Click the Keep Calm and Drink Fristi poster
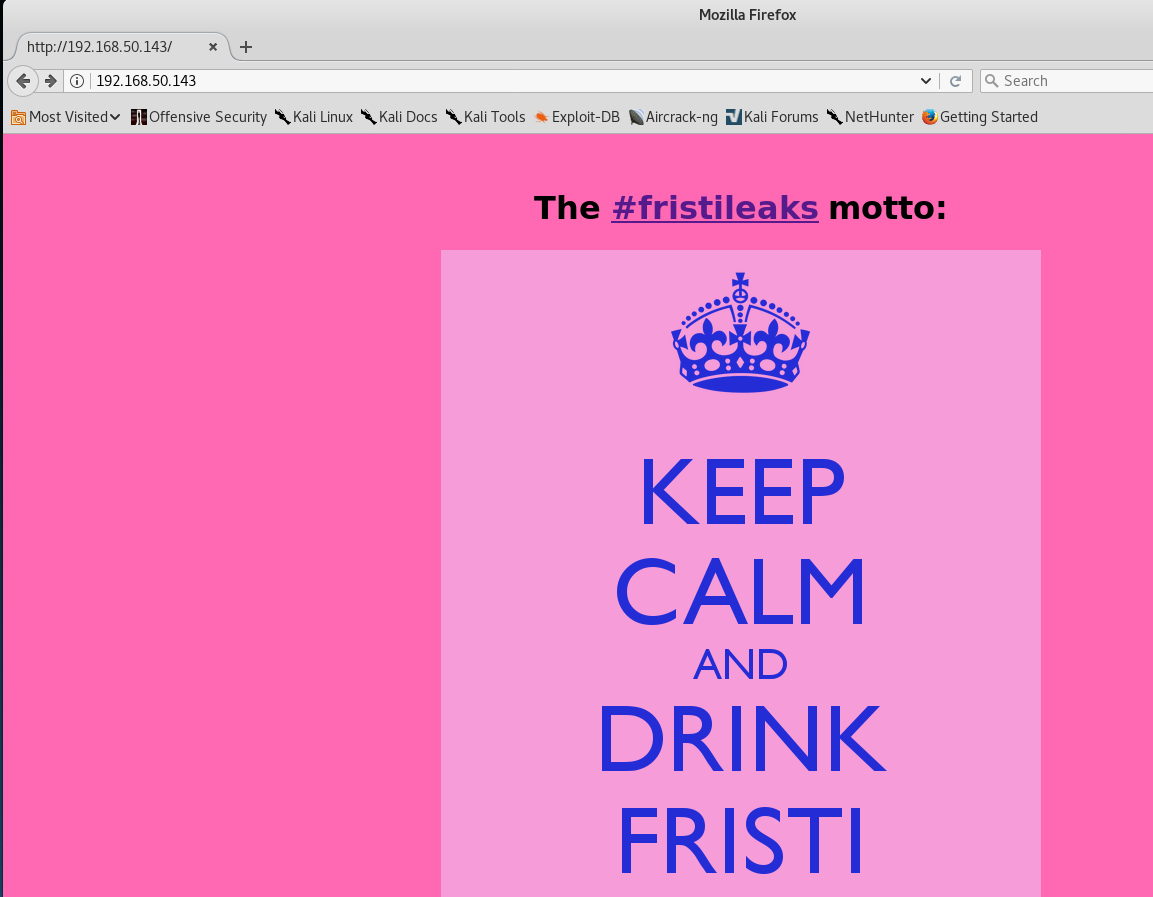Viewport: 1153px width, 897px height. click(740, 573)
